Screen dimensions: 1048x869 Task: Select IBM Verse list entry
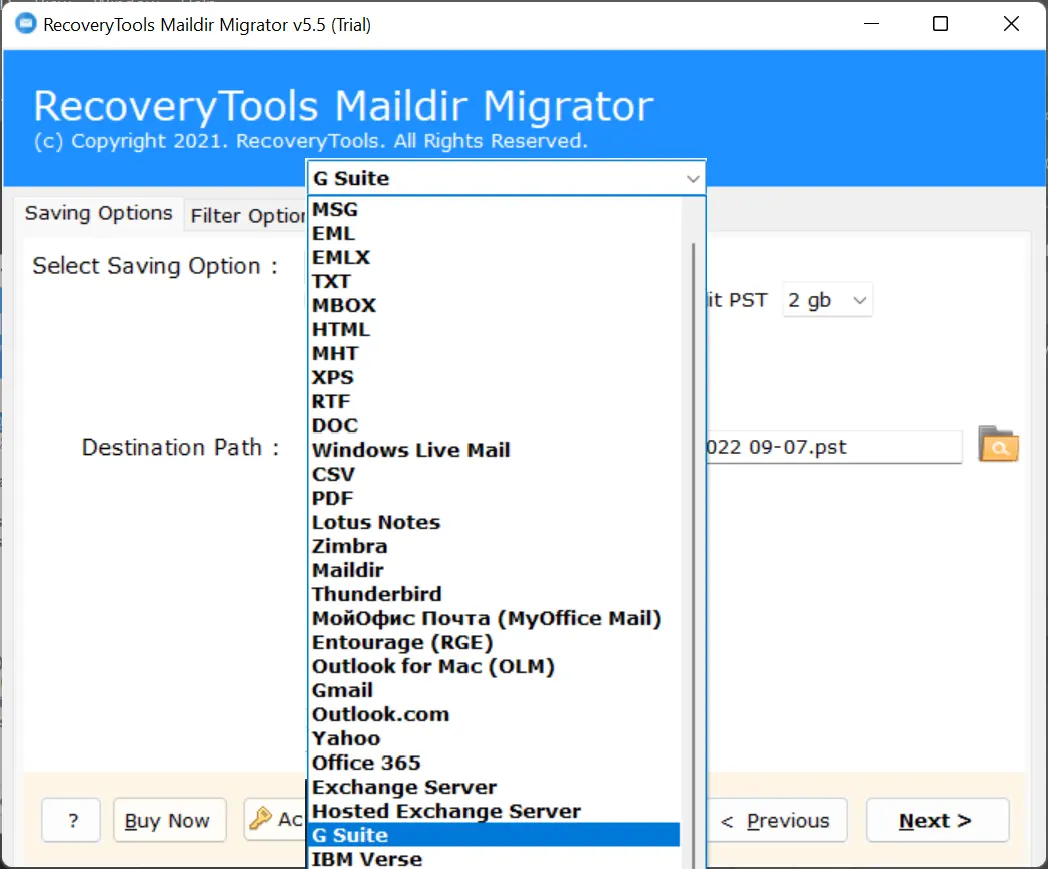pos(367,858)
